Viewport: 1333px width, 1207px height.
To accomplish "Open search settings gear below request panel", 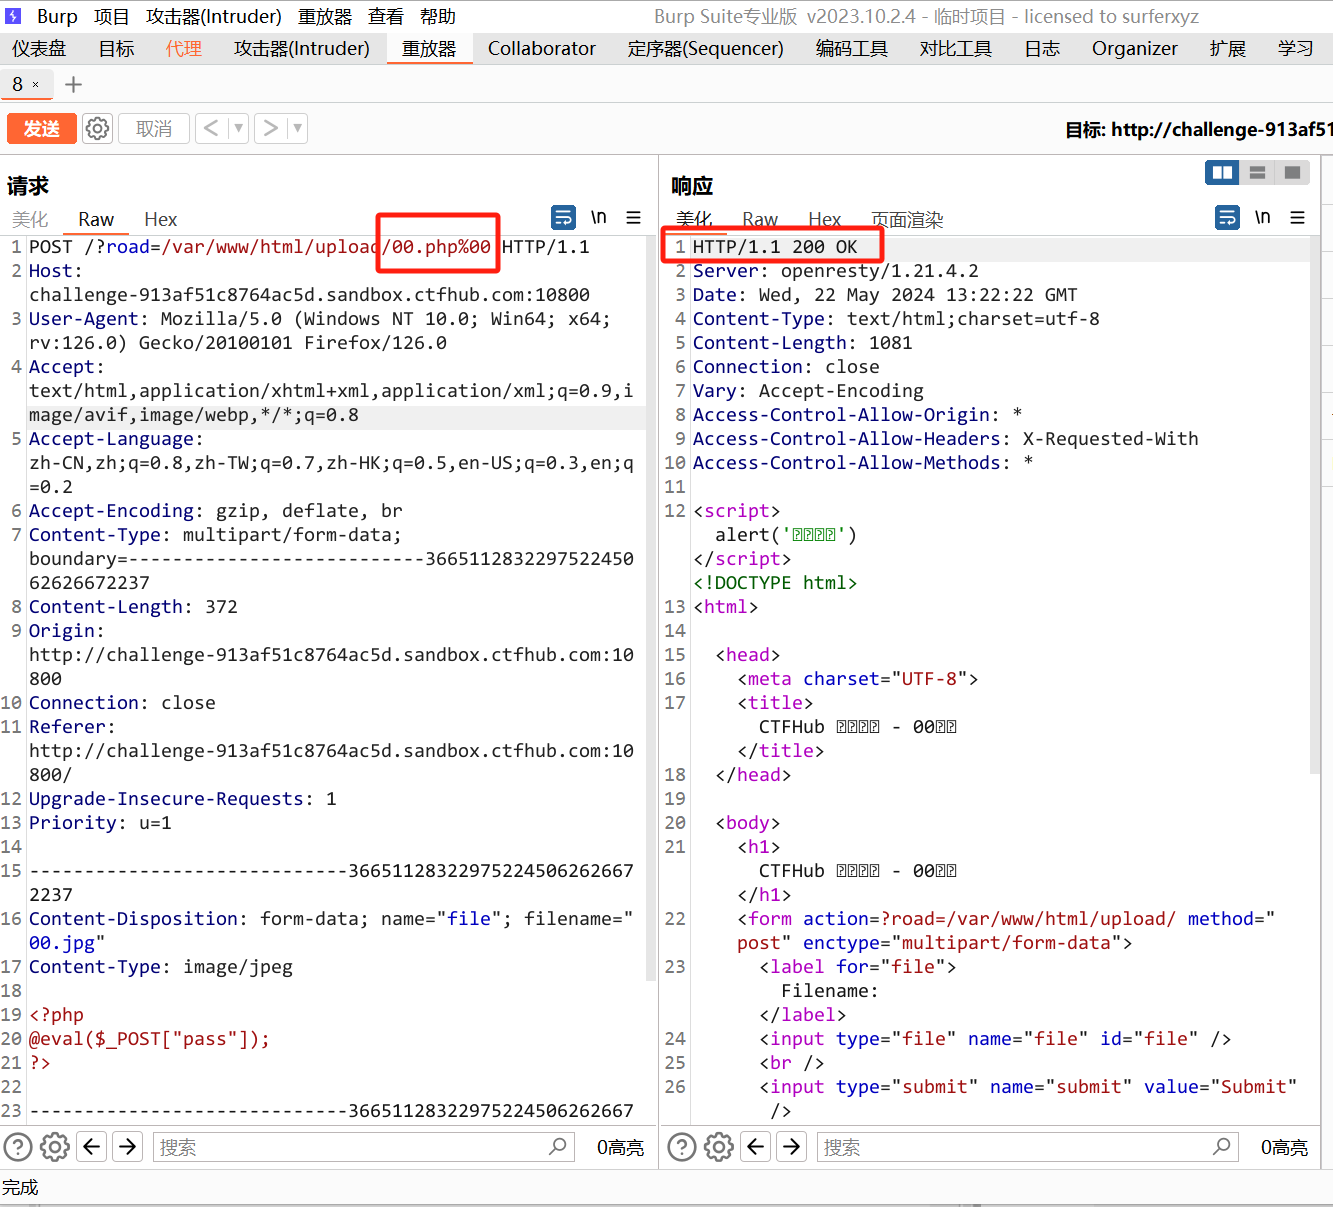I will coord(55,1147).
